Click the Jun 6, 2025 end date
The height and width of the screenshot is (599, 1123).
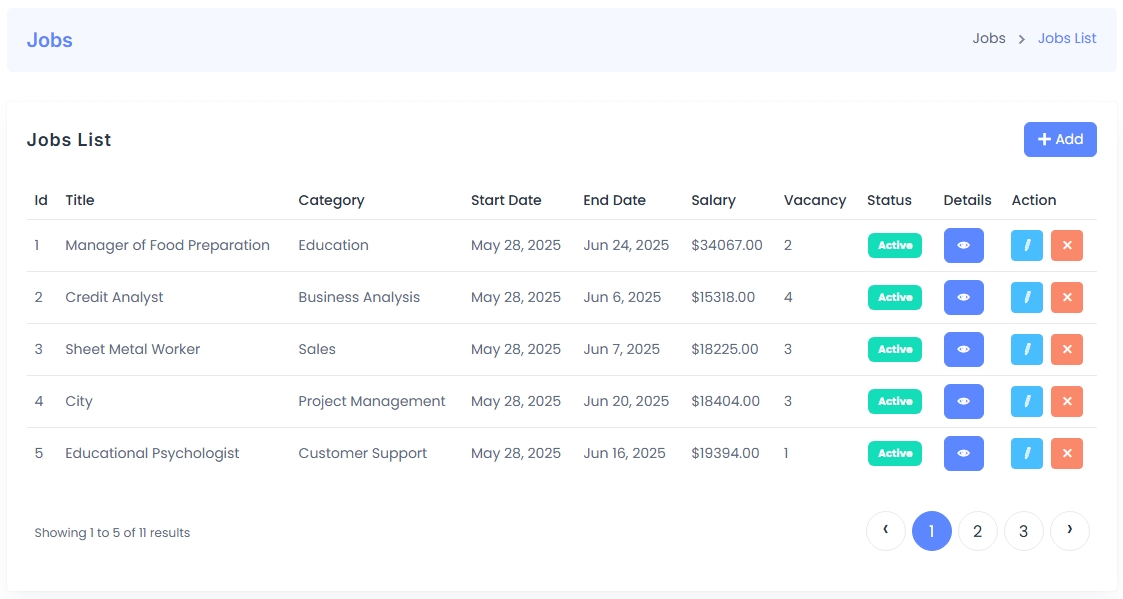click(x=622, y=297)
